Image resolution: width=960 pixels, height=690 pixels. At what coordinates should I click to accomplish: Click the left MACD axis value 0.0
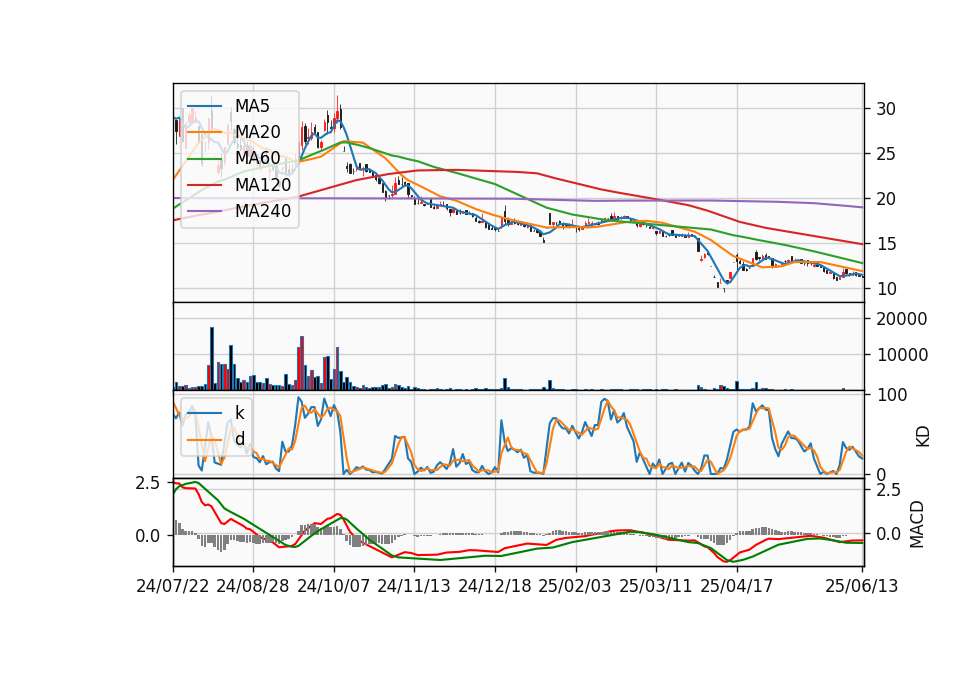[x=148, y=536]
